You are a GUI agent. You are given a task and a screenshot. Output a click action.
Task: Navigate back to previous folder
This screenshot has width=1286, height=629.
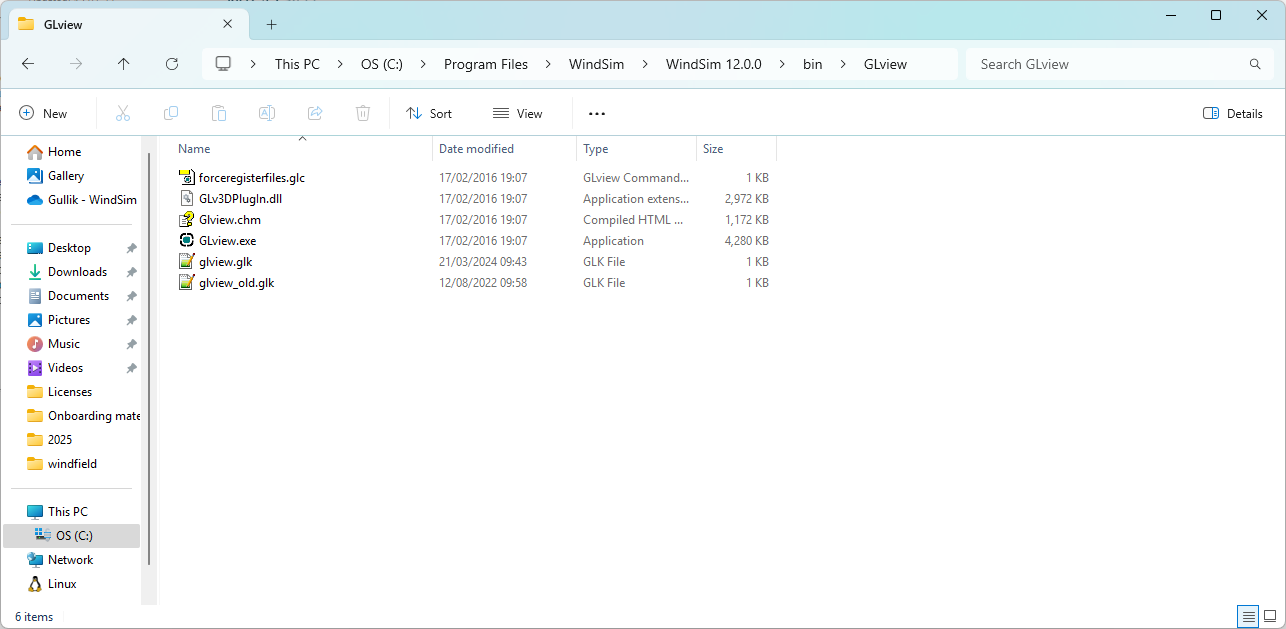(x=28, y=64)
